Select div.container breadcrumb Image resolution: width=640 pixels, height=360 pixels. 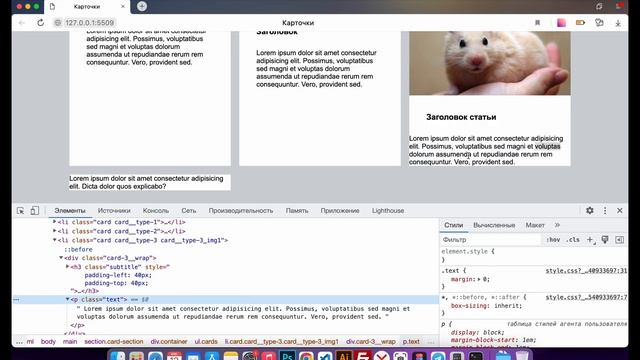169,341
